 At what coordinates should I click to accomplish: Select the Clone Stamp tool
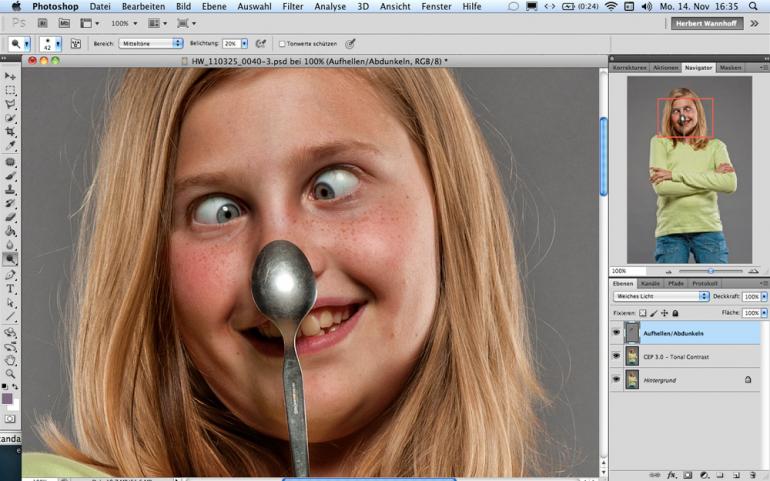(x=10, y=190)
